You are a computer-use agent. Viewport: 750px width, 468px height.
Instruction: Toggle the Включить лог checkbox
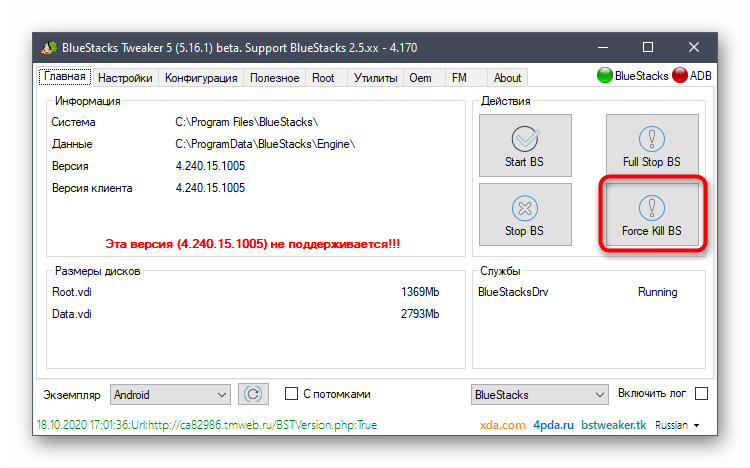[701, 394]
